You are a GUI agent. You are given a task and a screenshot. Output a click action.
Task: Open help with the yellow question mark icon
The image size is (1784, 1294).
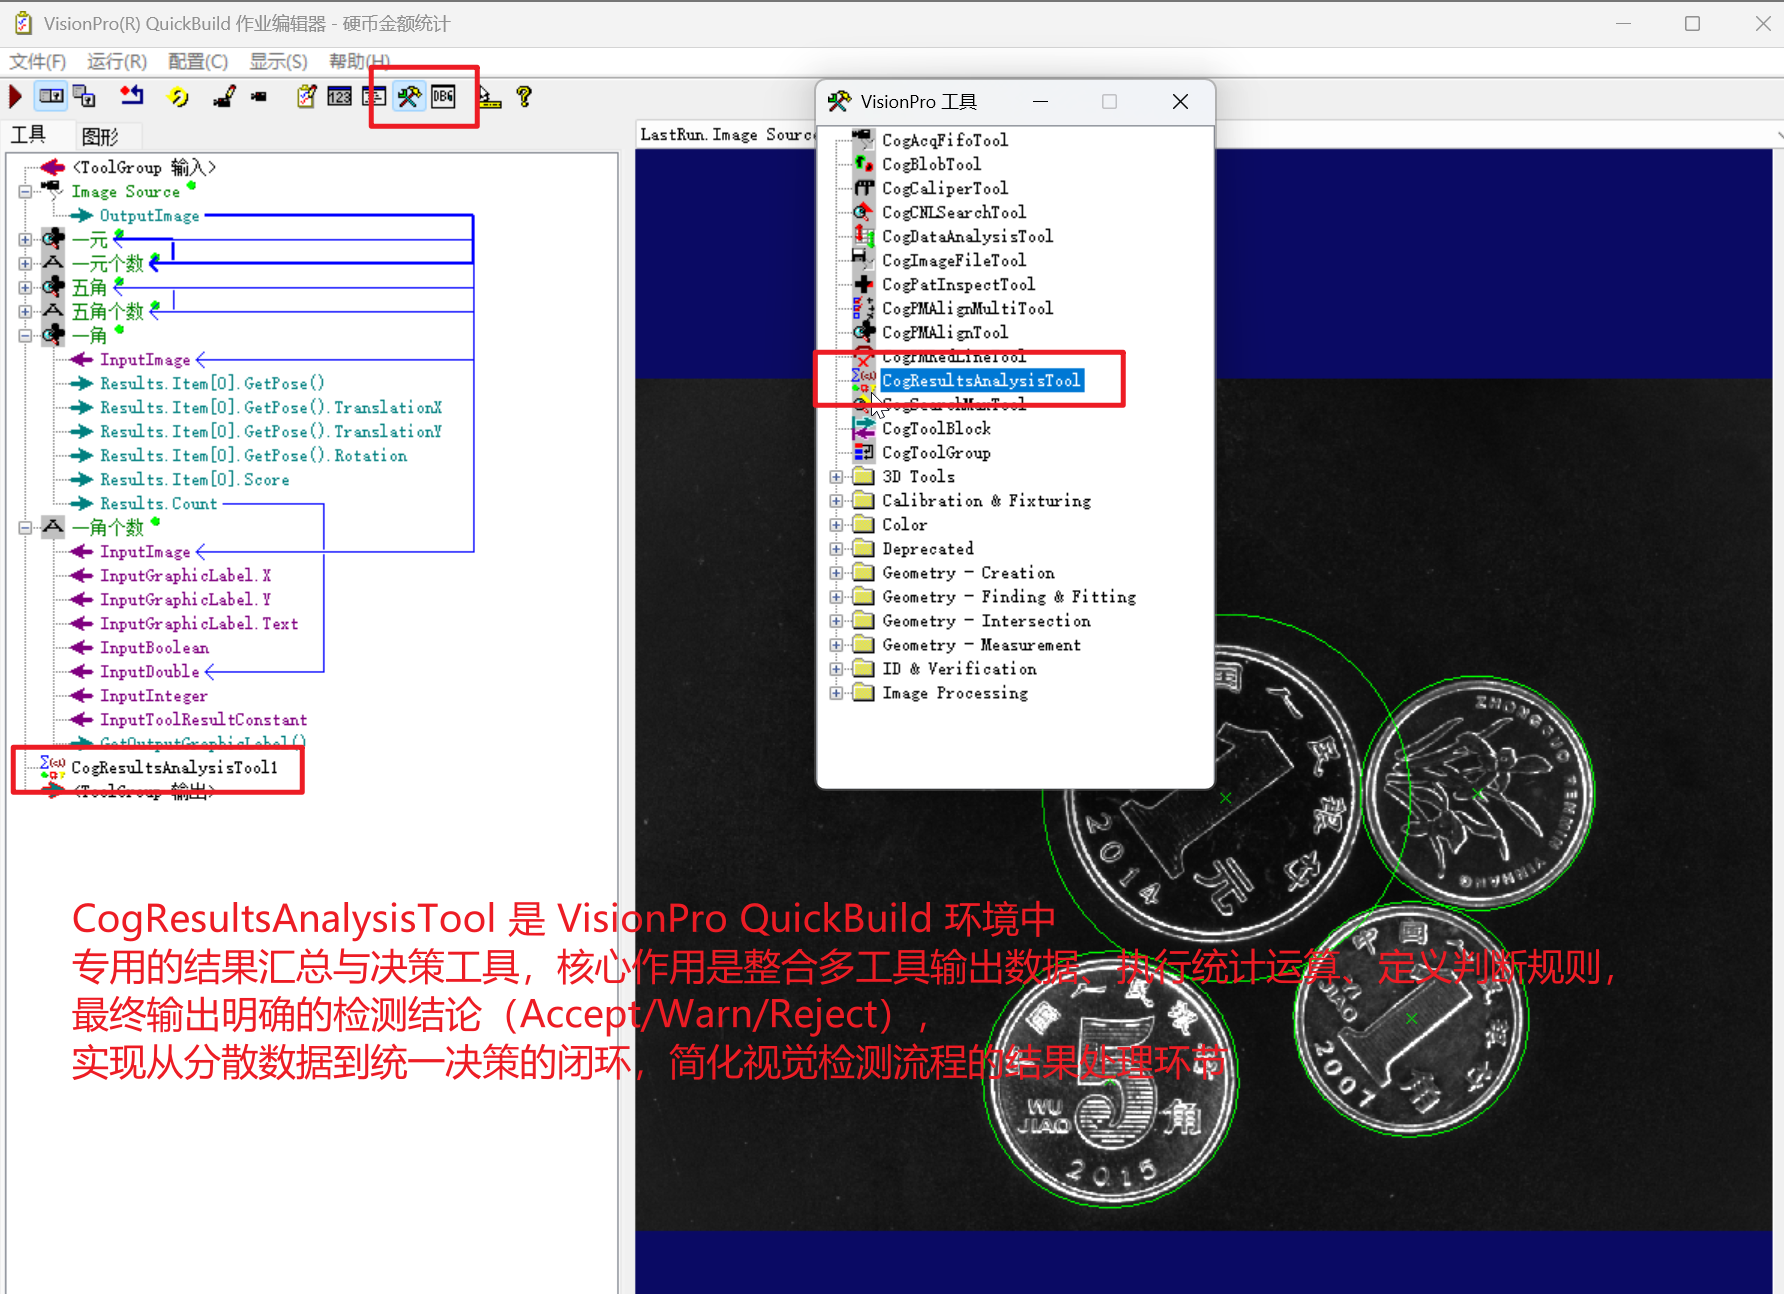524,97
